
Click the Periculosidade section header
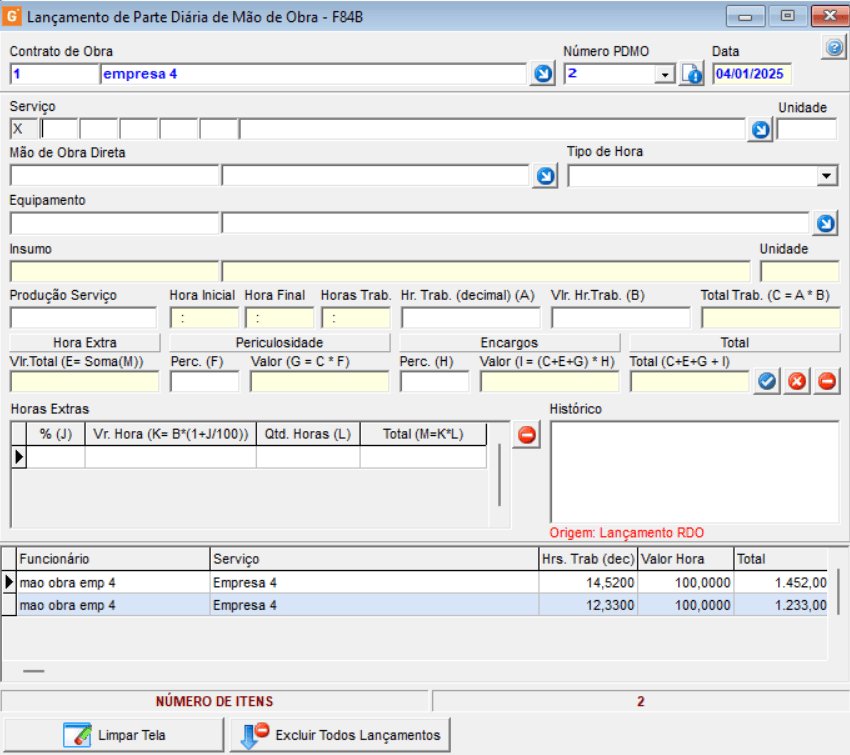280,343
